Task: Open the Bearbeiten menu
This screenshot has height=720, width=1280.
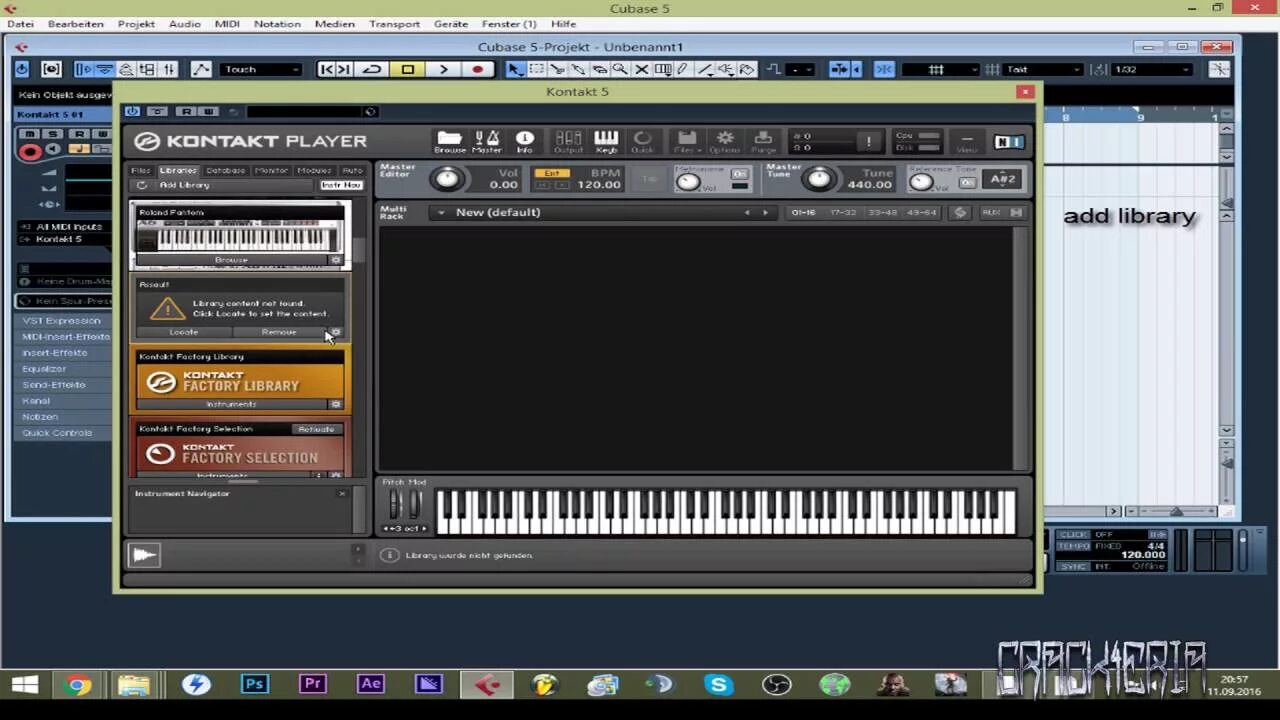Action: tap(75, 24)
